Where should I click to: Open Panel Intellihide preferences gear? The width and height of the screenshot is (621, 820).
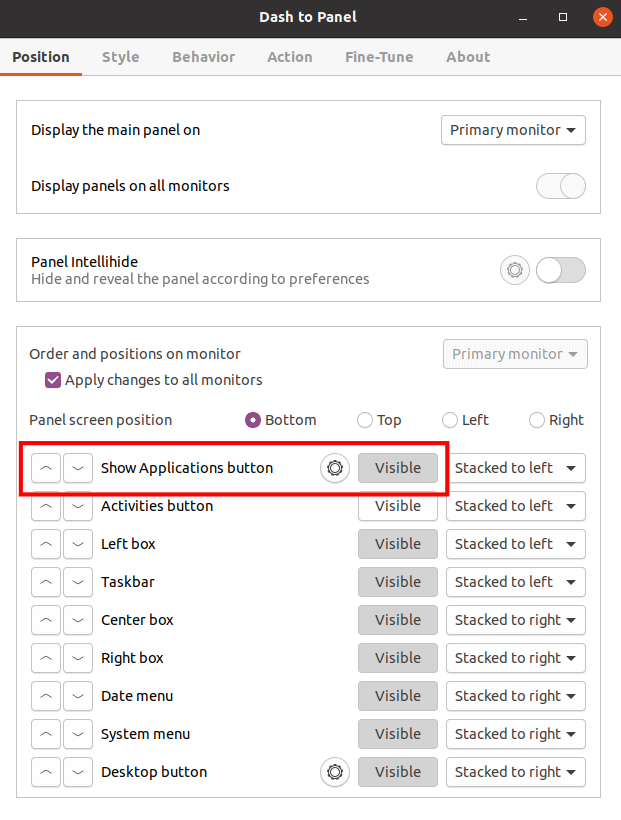pos(514,270)
